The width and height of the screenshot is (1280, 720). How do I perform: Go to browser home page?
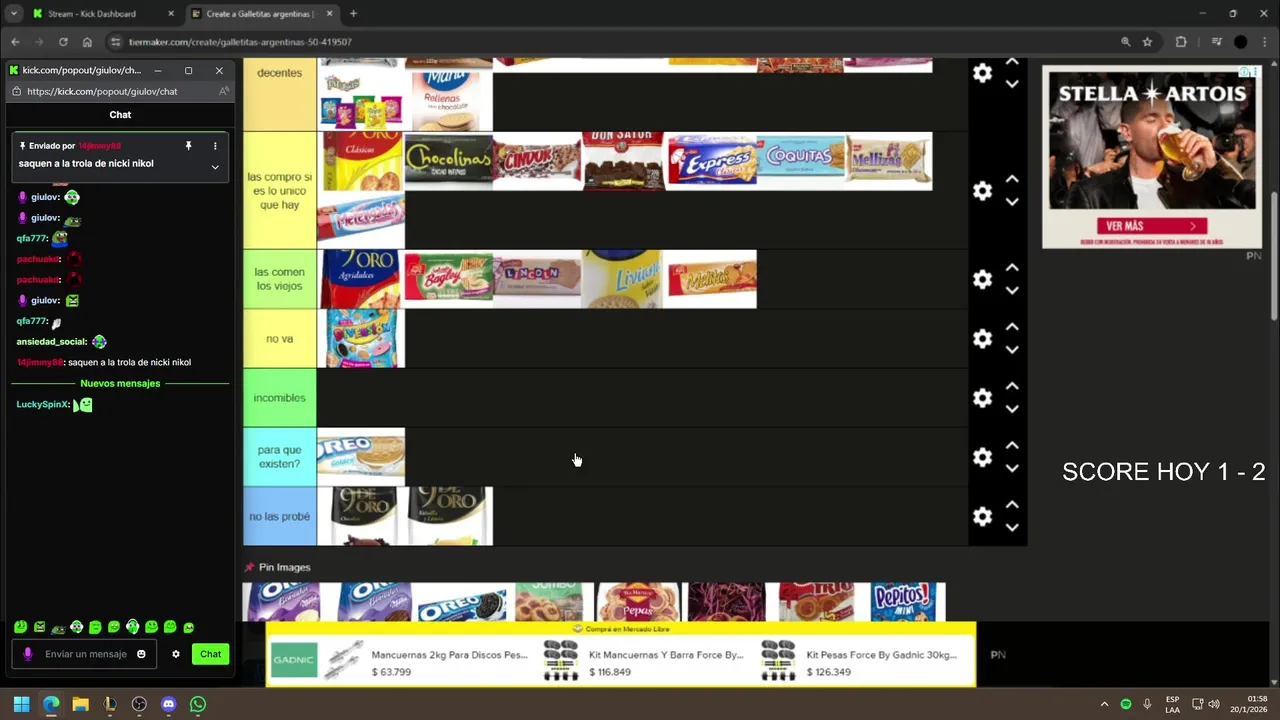[87, 42]
